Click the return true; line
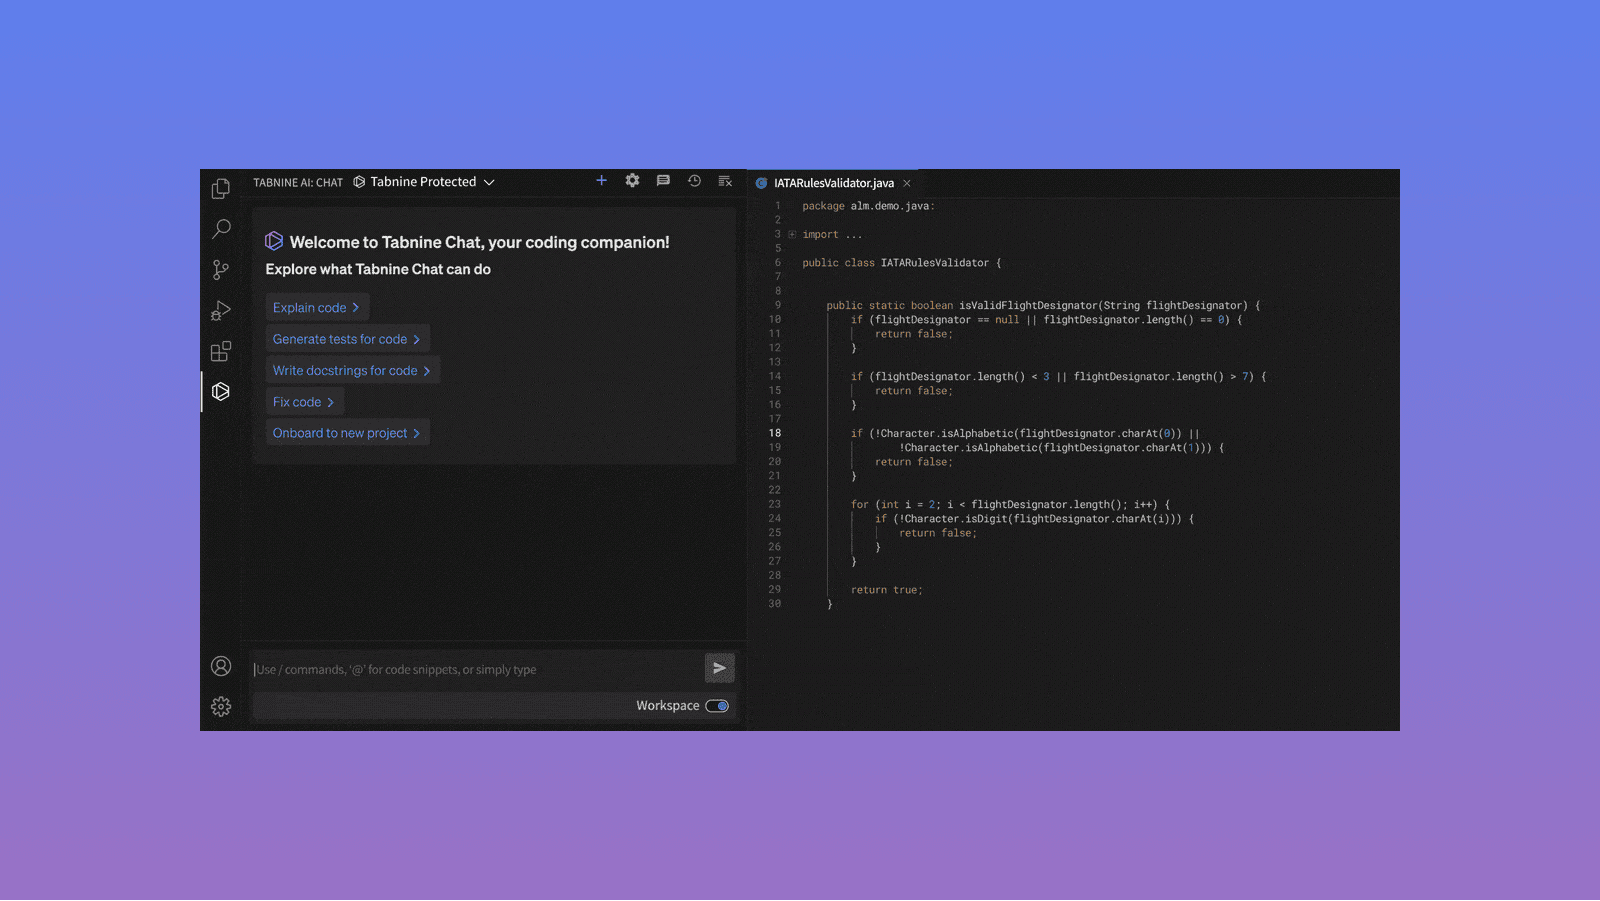The image size is (1600, 901). (x=887, y=590)
